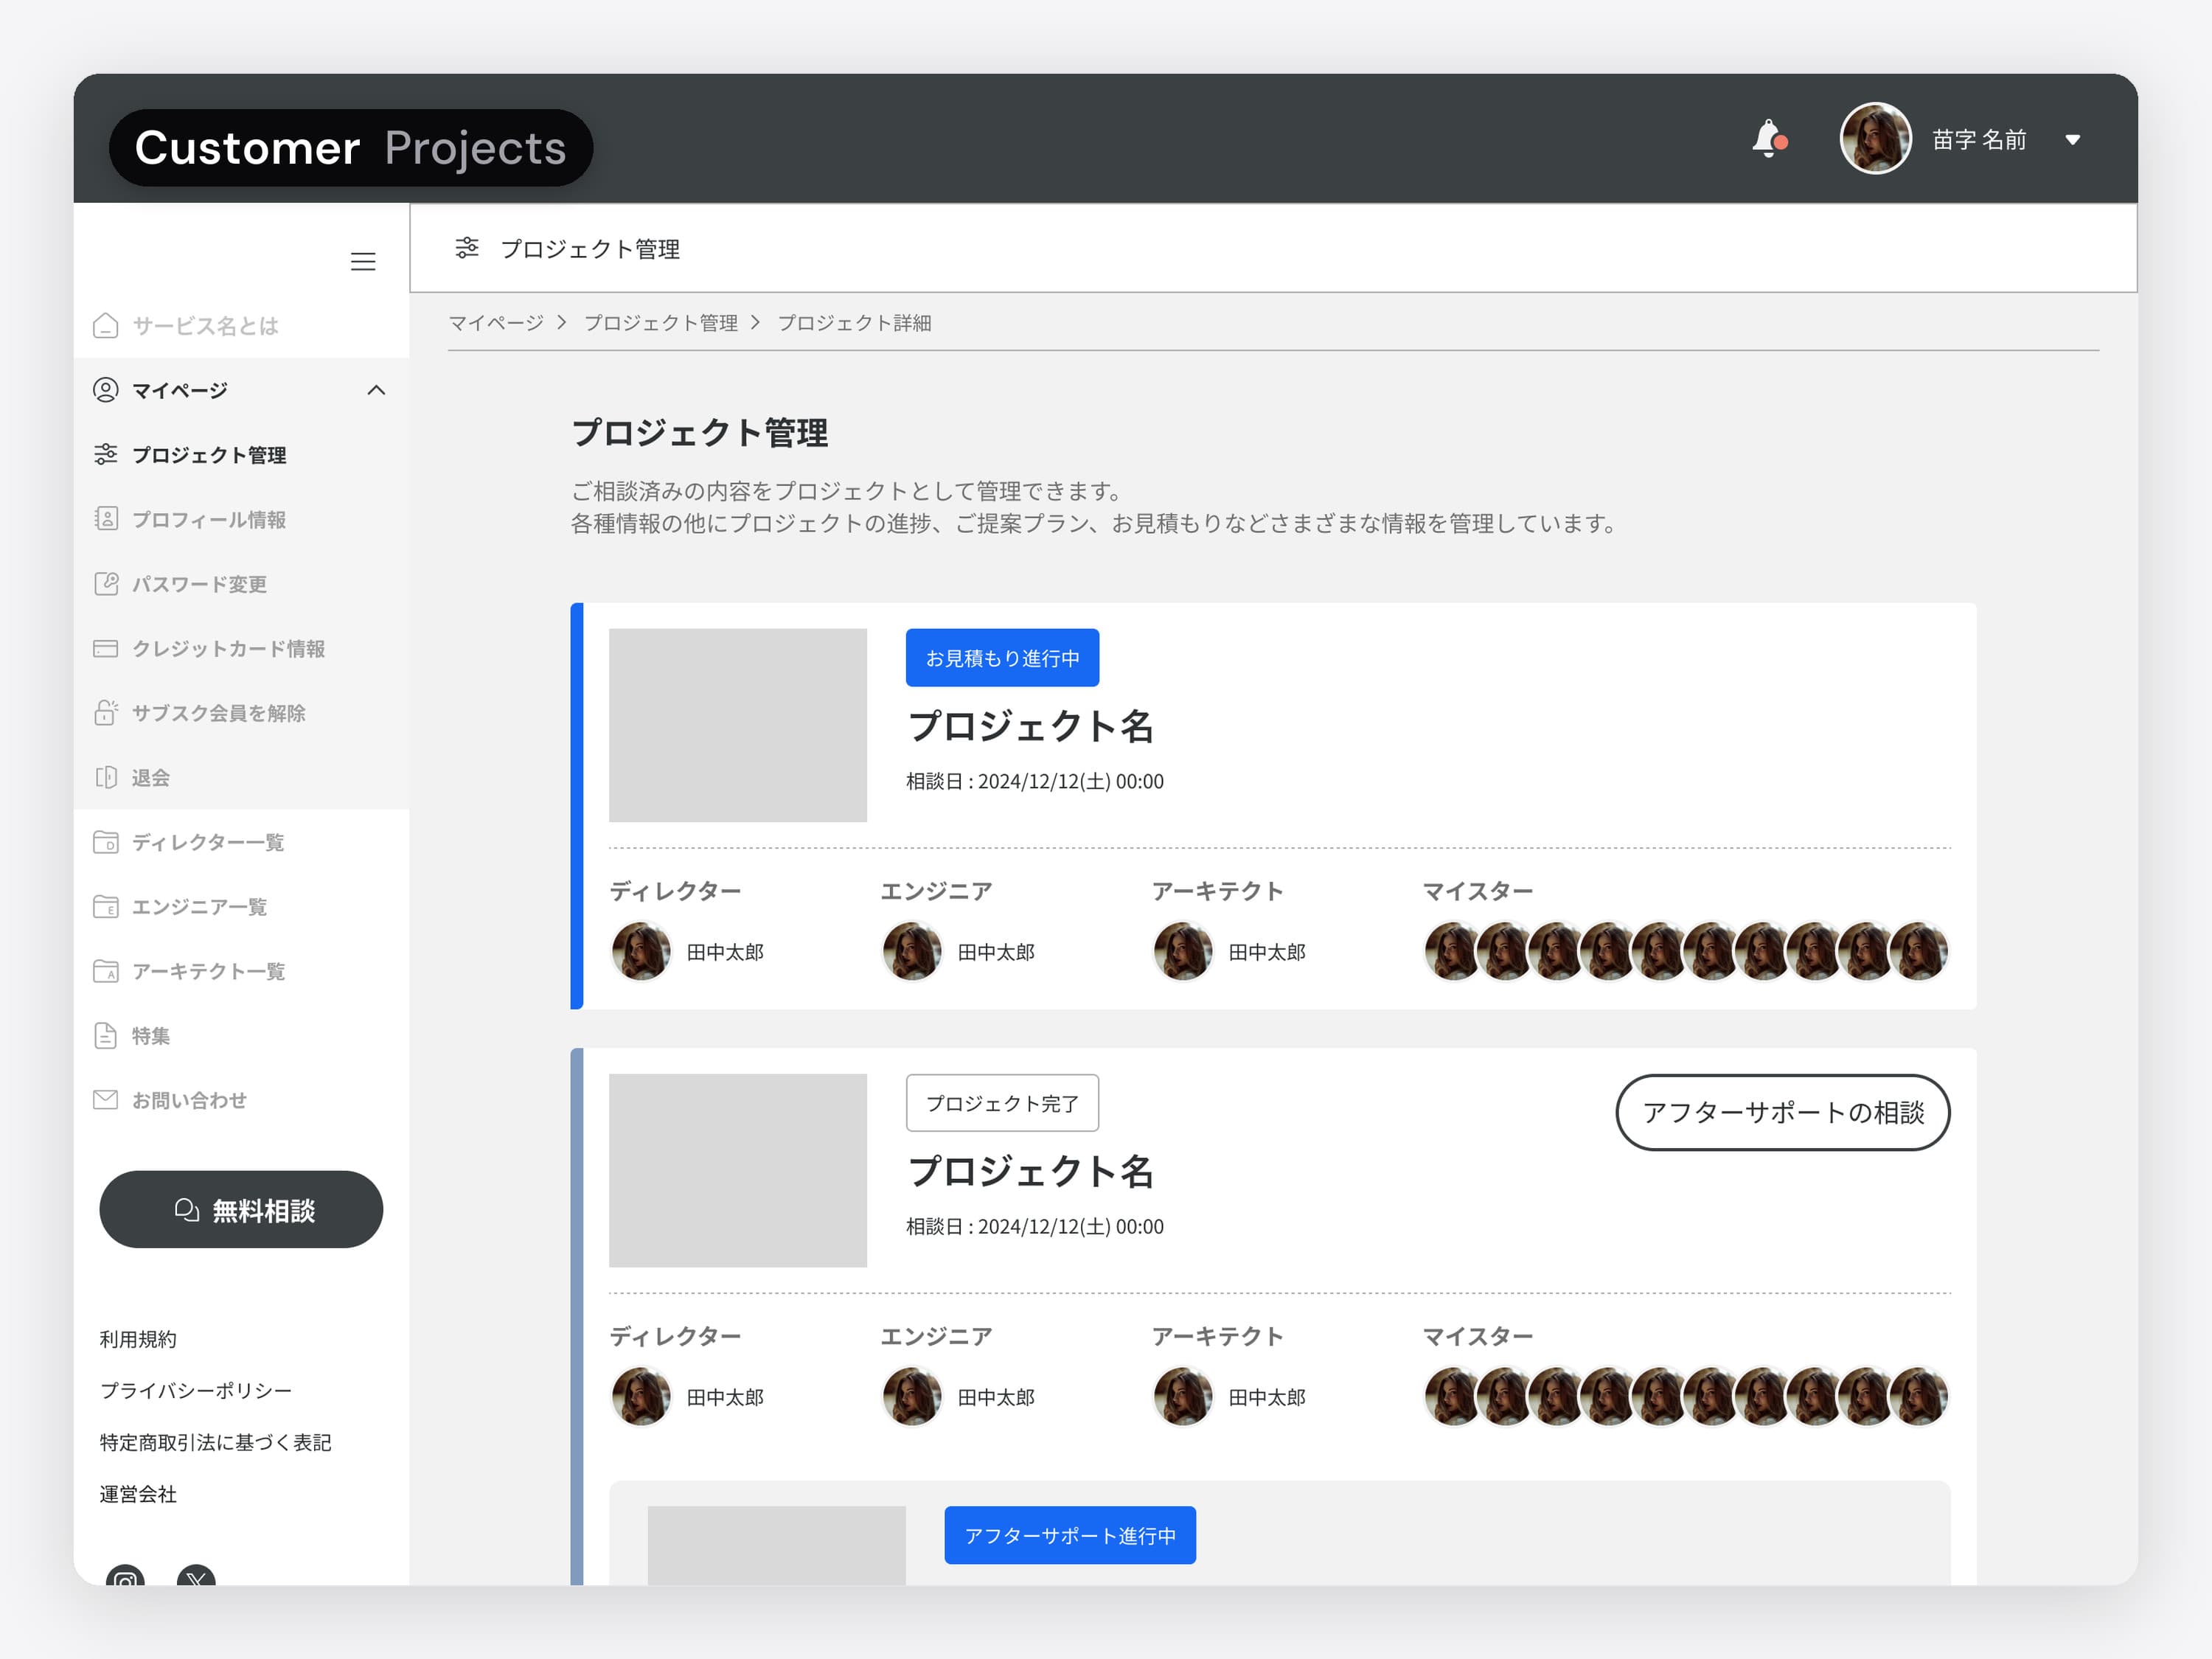Open アーキテクト一覧 in the sidebar

tap(241, 971)
